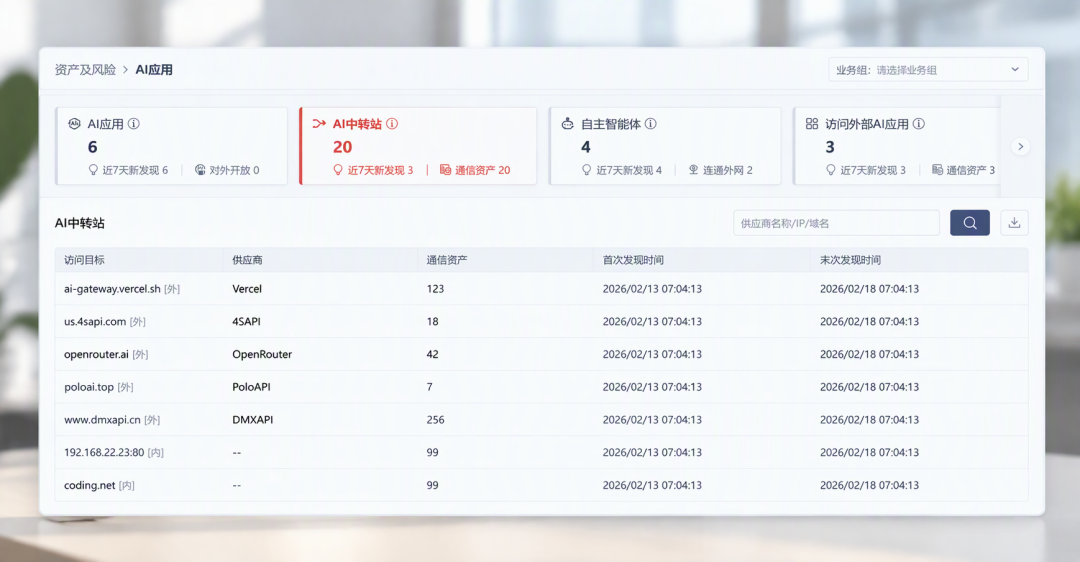The image size is (1080, 562).
Task: Click Vercel supplier cell
Action: pyautogui.click(x=247, y=289)
